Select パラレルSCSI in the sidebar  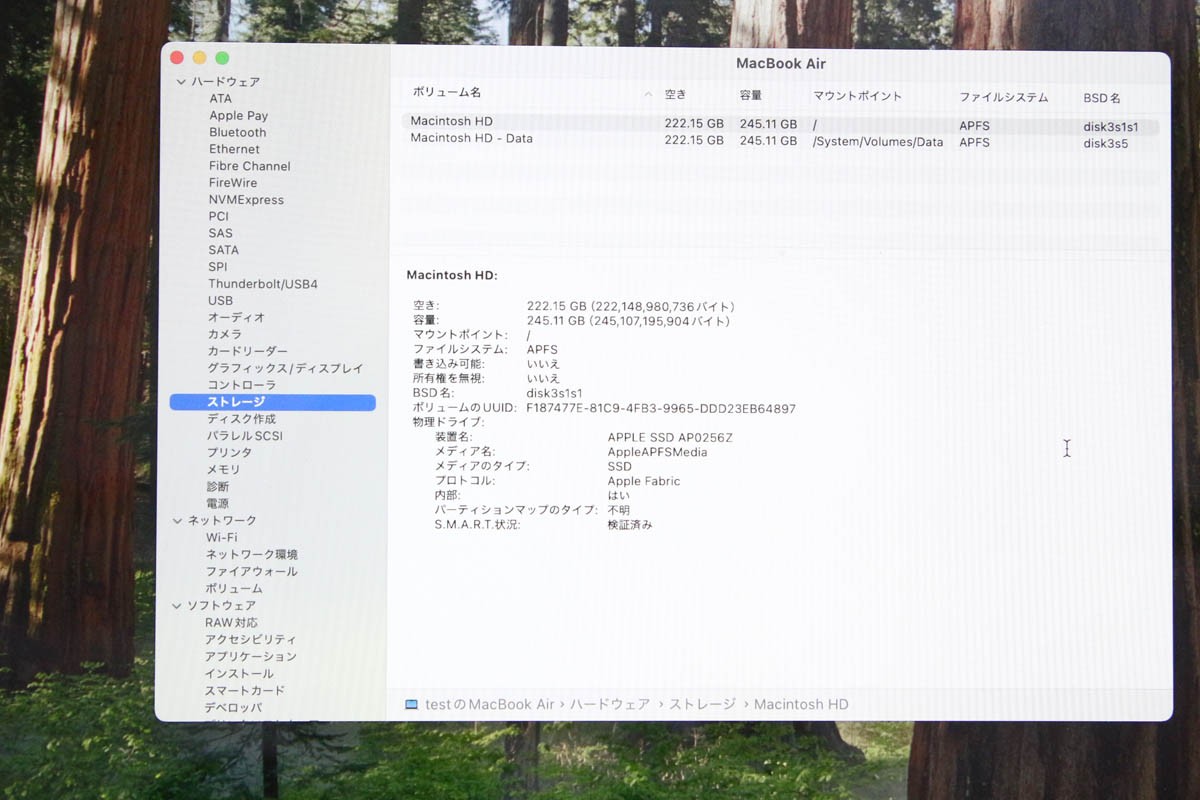(244, 436)
